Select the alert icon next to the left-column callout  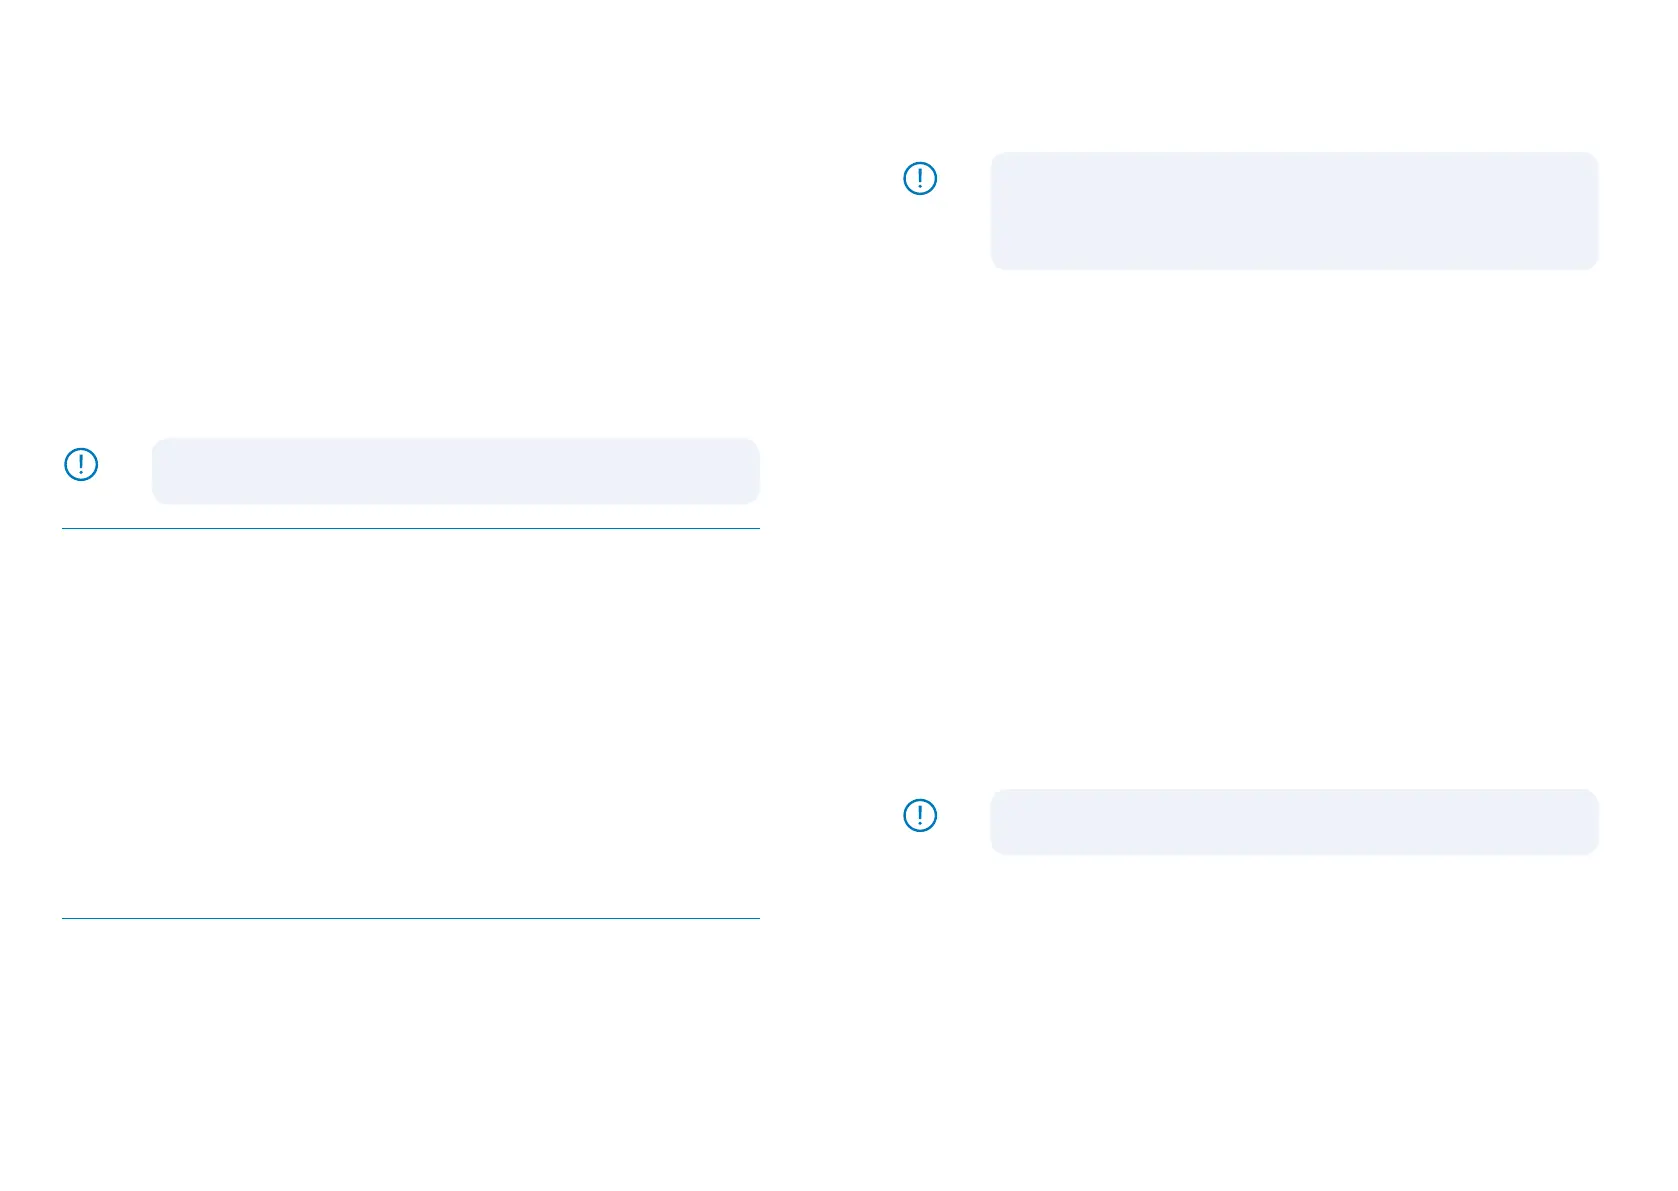[81, 464]
